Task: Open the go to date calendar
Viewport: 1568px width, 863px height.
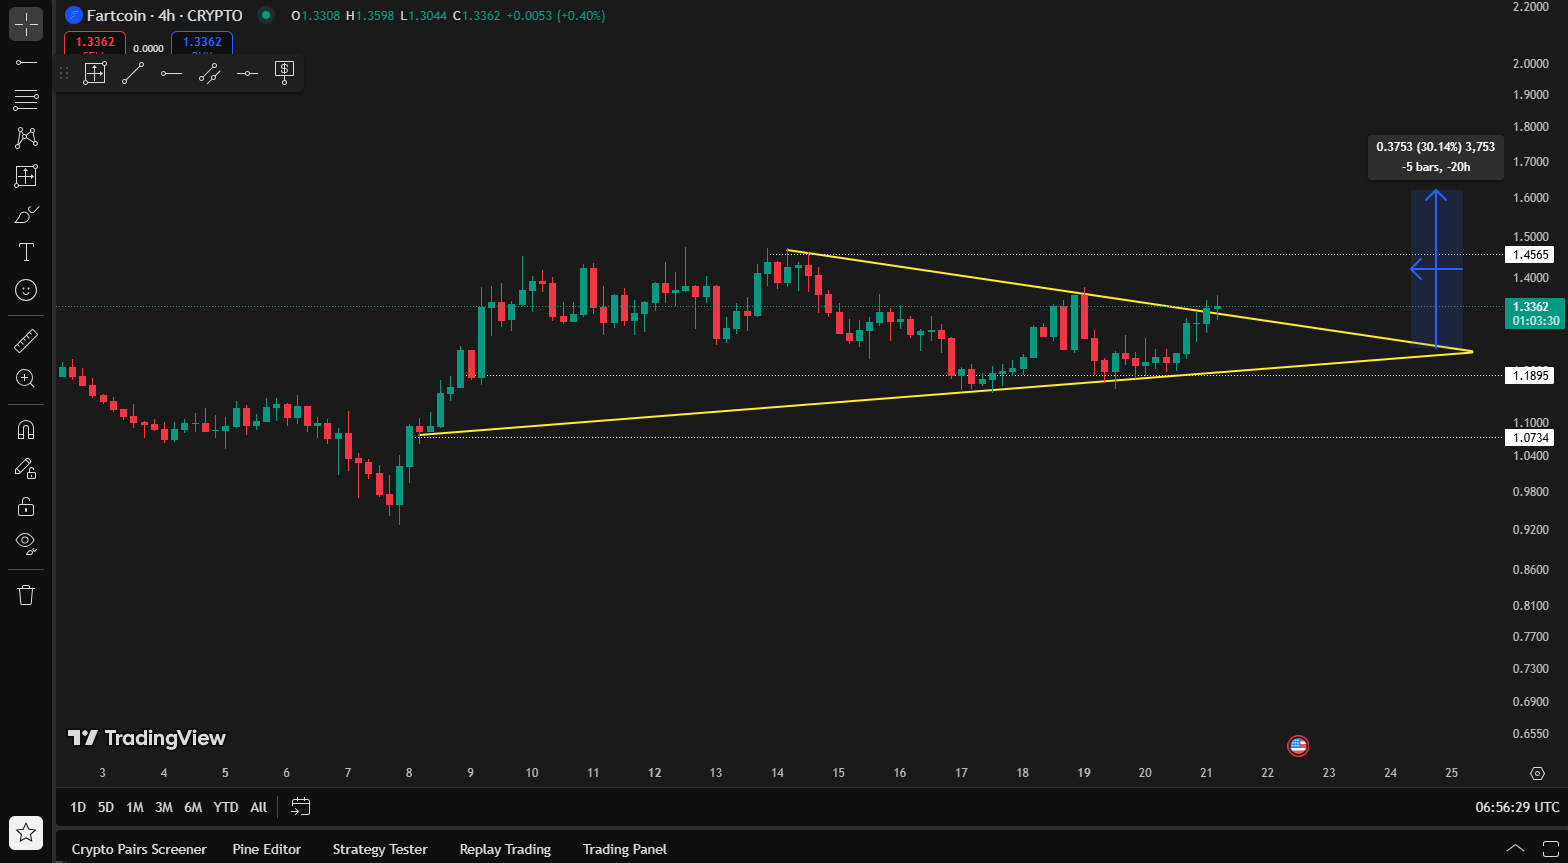Action: click(301, 807)
